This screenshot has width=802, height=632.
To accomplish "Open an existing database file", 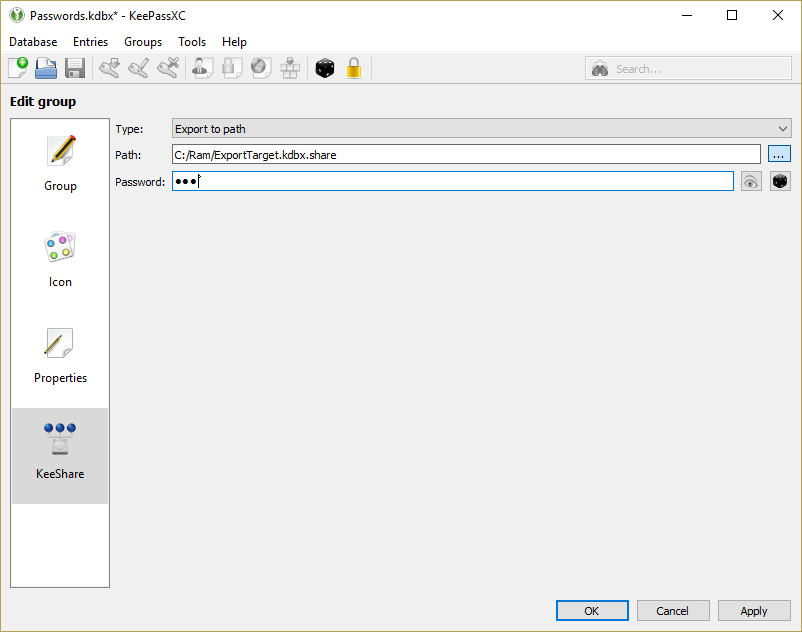I will (x=45, y=67).
